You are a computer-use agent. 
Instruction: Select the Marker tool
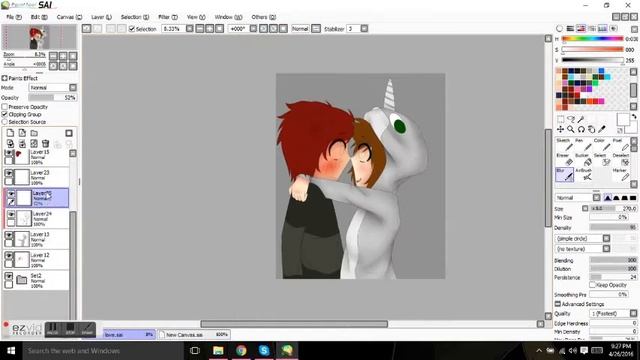[620, 174]
